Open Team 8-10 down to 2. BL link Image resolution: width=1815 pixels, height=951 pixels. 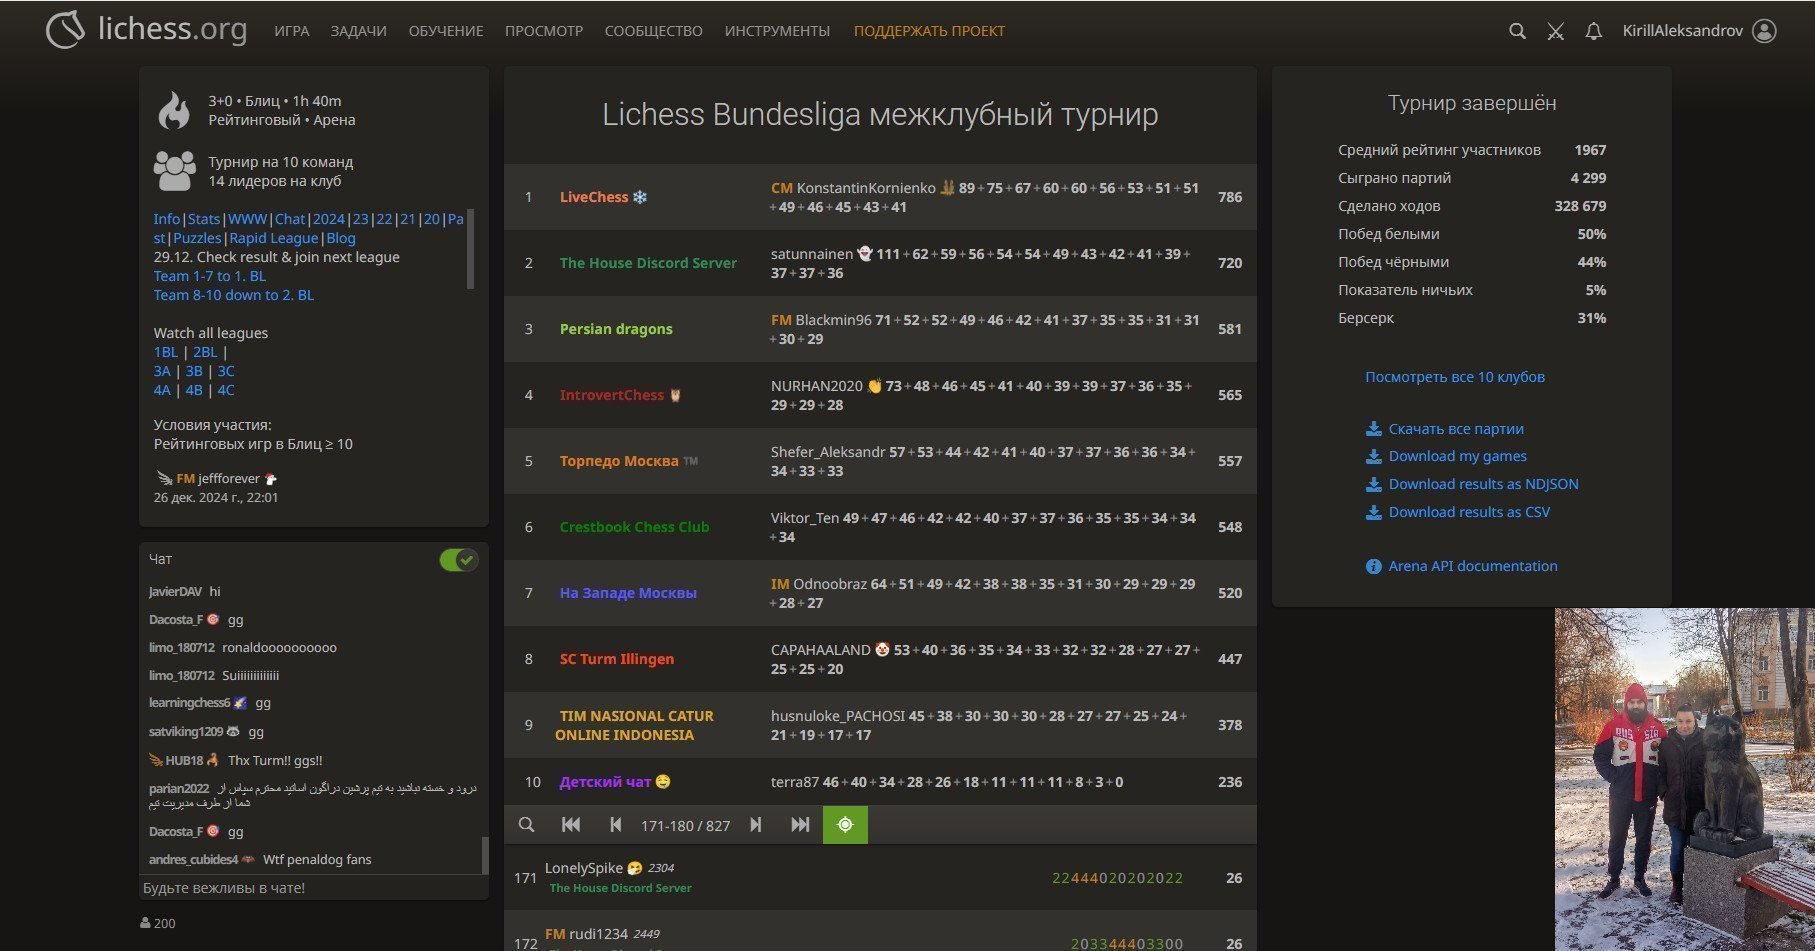click(234, 295)
